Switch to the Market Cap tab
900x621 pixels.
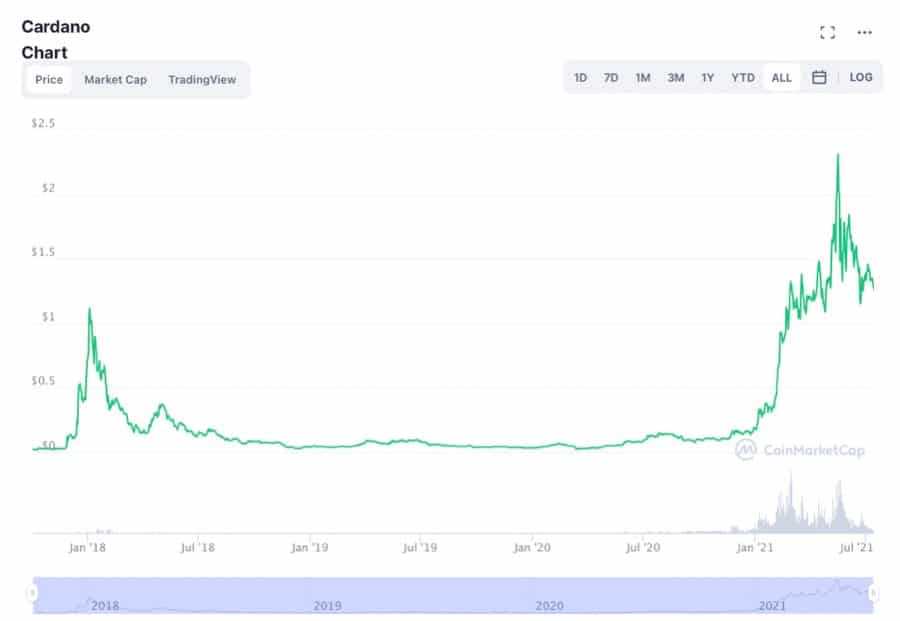[114, 79]
